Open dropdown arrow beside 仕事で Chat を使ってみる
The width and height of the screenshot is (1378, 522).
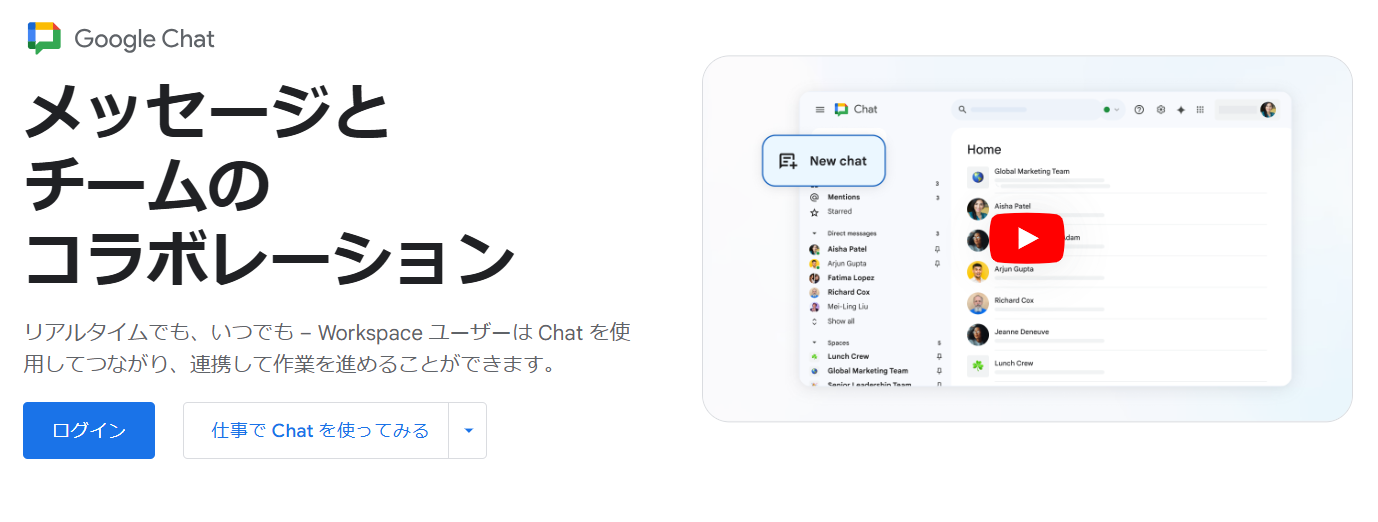point(468,431)
